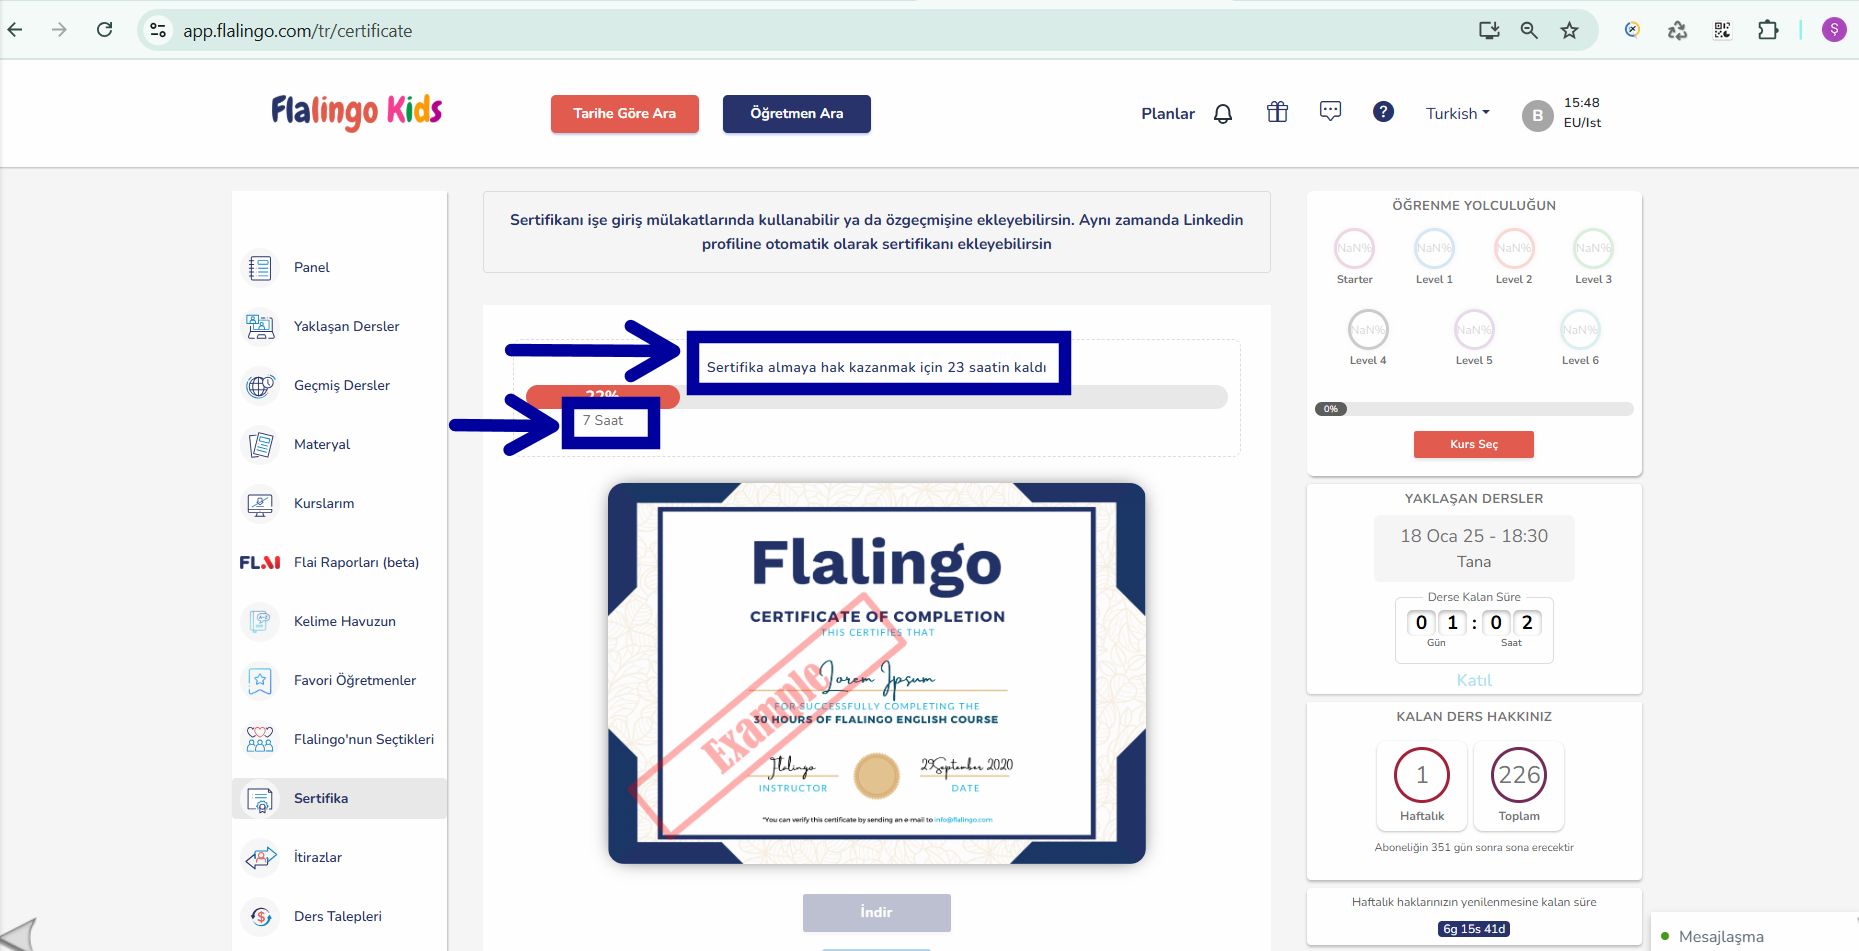The height and width of the screenshot is (951, 1859).
Task: Go back with browser back arrow
Action: 15,30
